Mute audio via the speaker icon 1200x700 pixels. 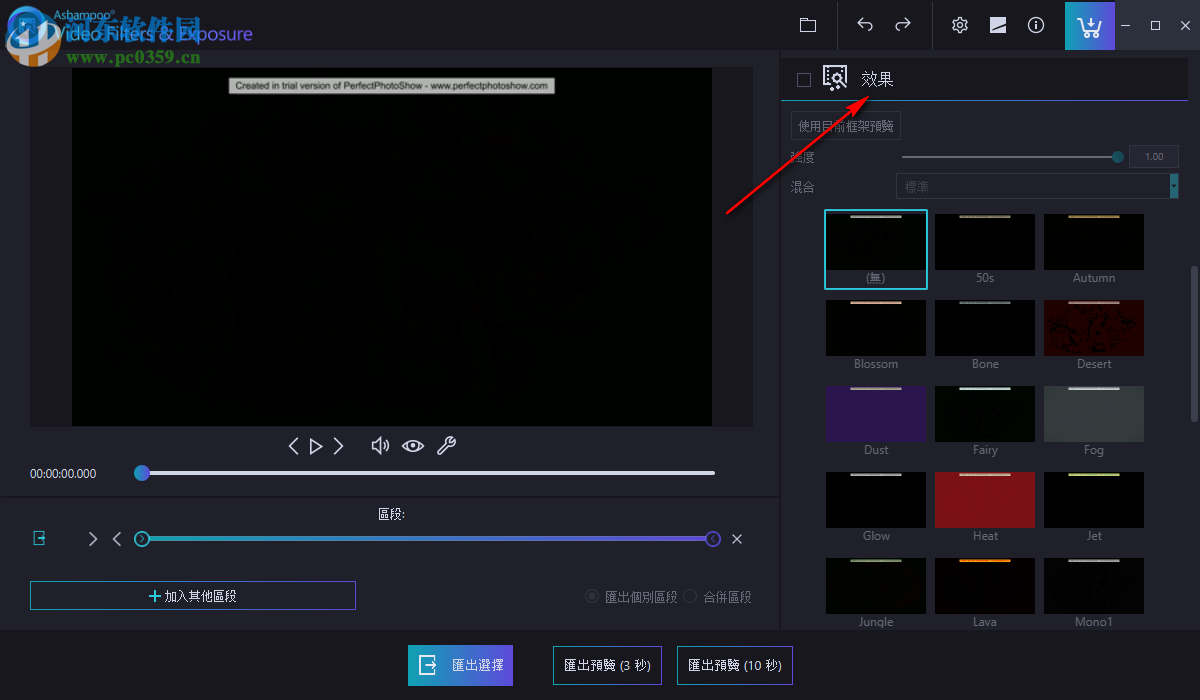380,445
